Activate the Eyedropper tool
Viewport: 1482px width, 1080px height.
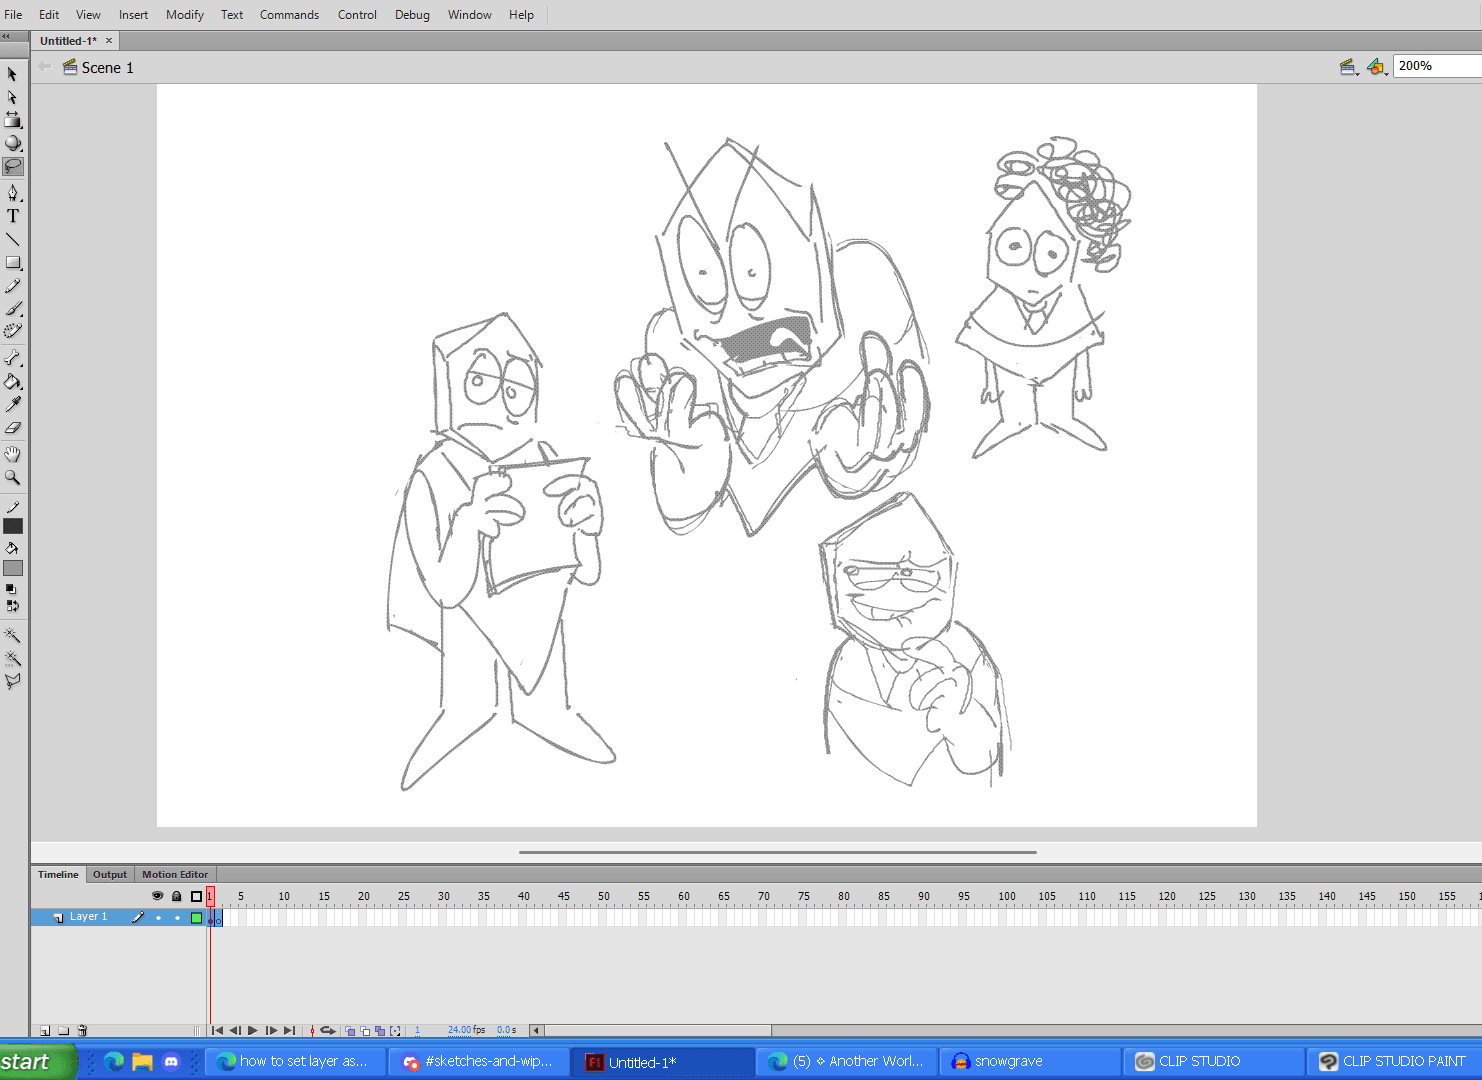(x=13, y=404)
